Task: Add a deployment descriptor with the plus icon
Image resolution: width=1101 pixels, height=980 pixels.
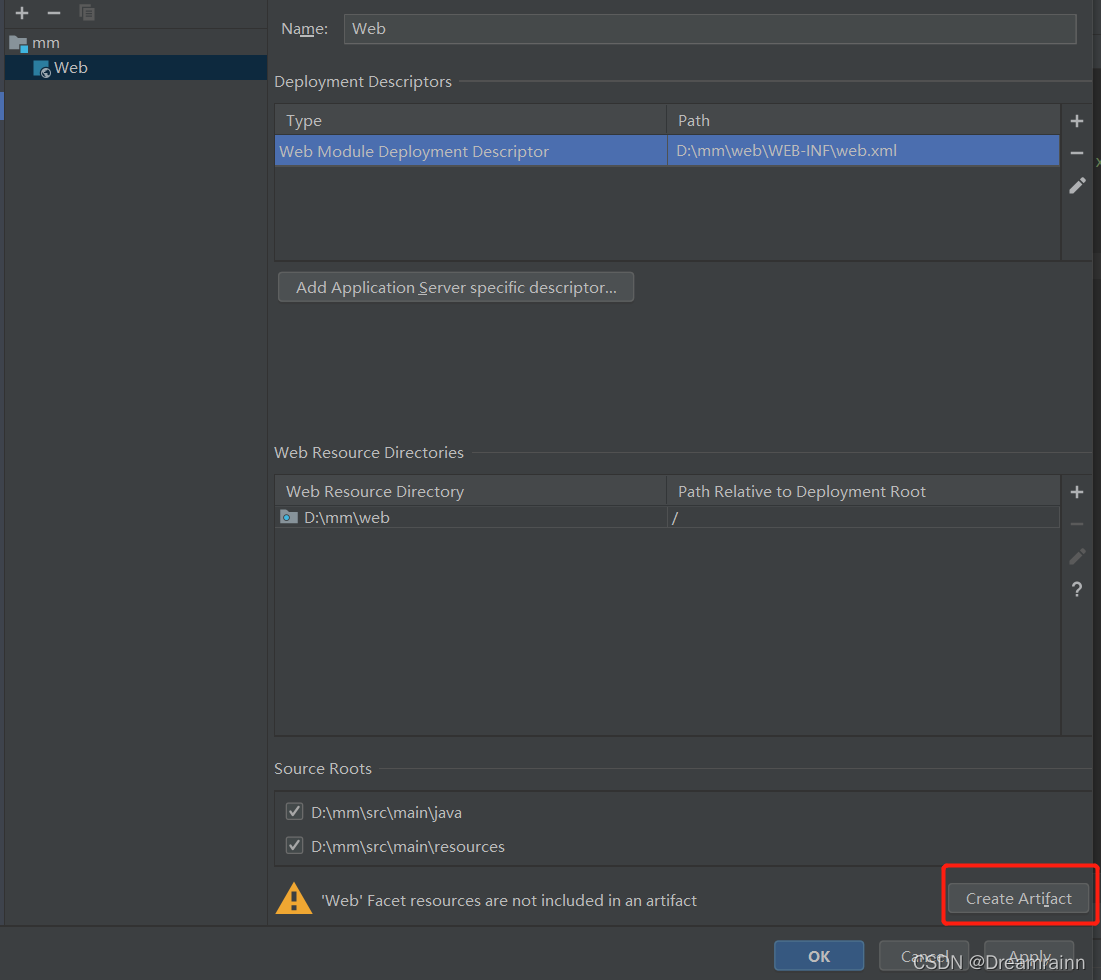Action: coord(1076,121)
